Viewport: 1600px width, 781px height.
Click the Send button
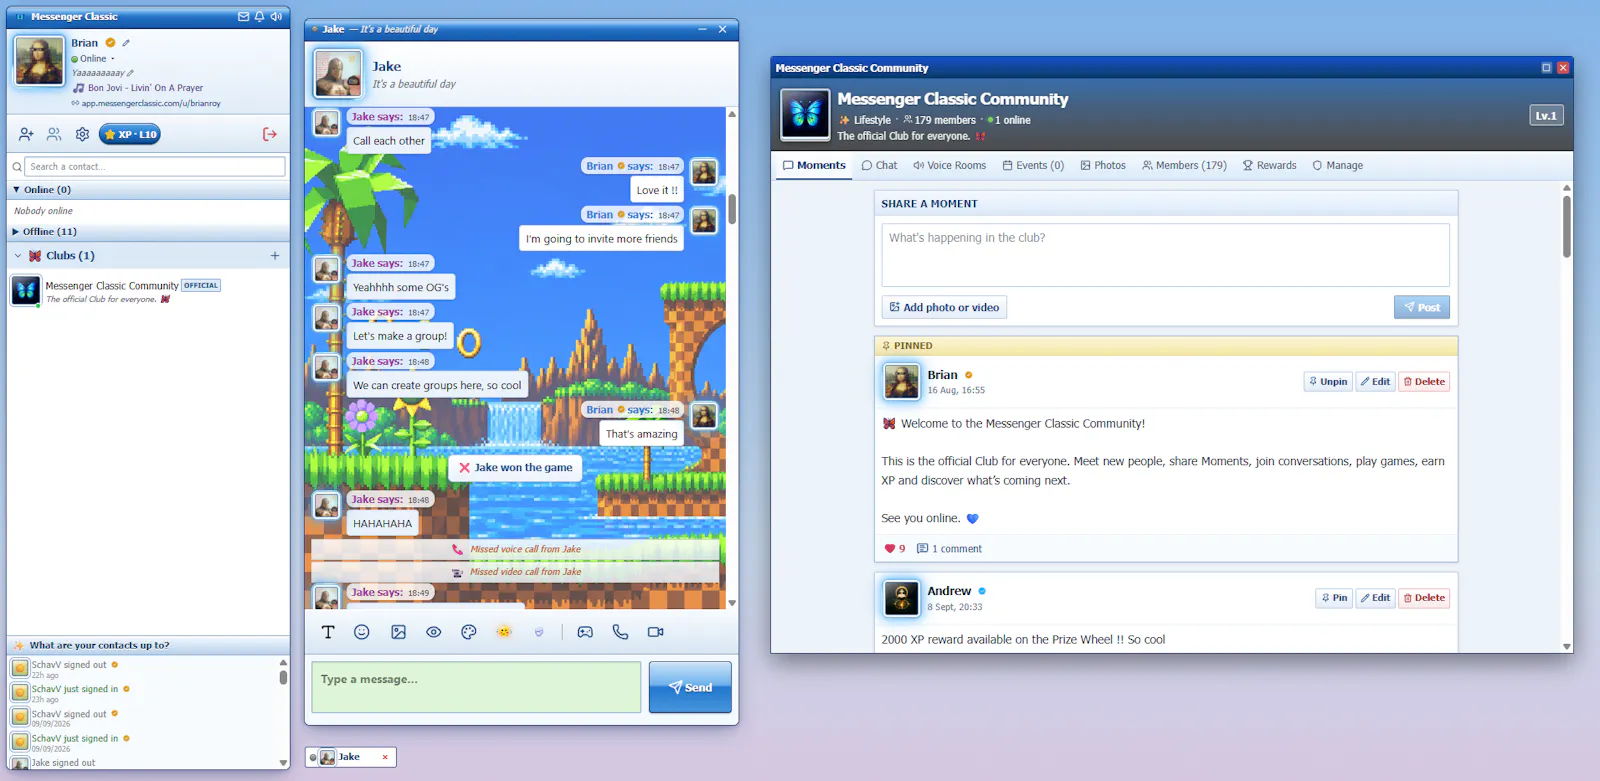tap(690, 687)
